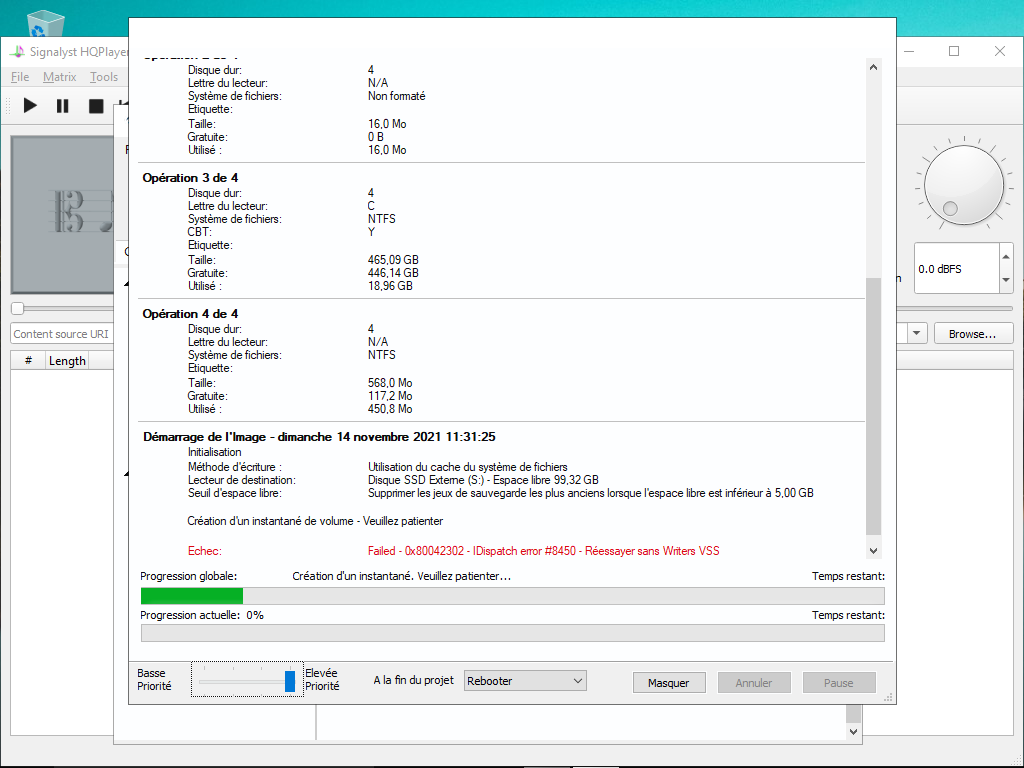Viewport: 1024px width, 768px height.
Task: Click the Pause button in backup dialog
Action: (839, 682)
